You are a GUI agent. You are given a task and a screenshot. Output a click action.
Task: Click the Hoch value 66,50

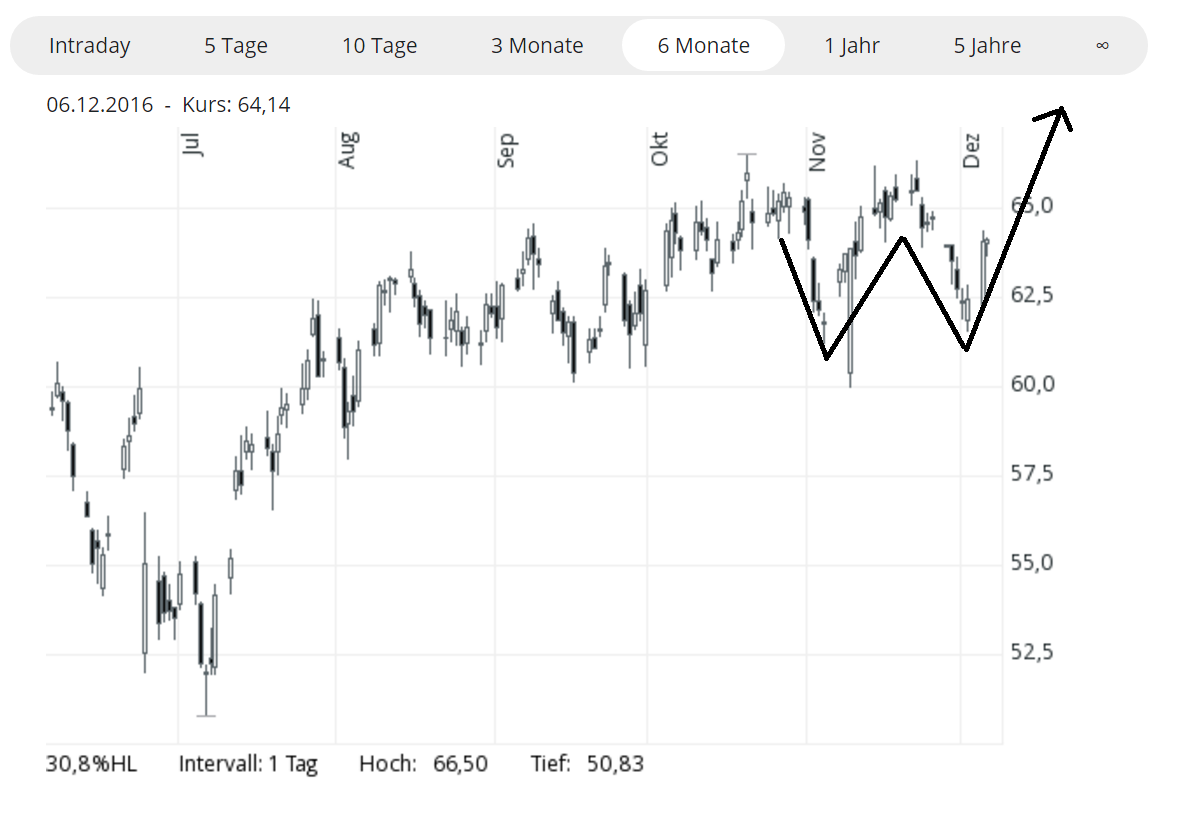tap(460, 765)
